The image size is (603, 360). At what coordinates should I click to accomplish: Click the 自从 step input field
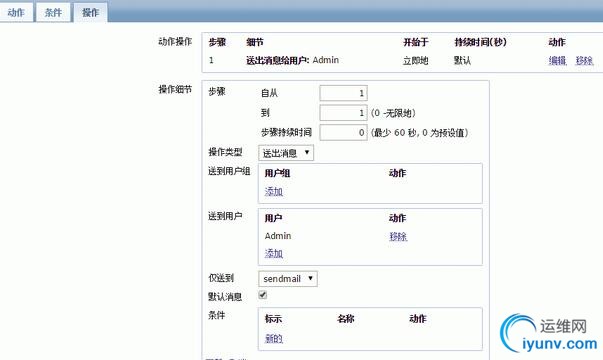click(x=343, y=93)
